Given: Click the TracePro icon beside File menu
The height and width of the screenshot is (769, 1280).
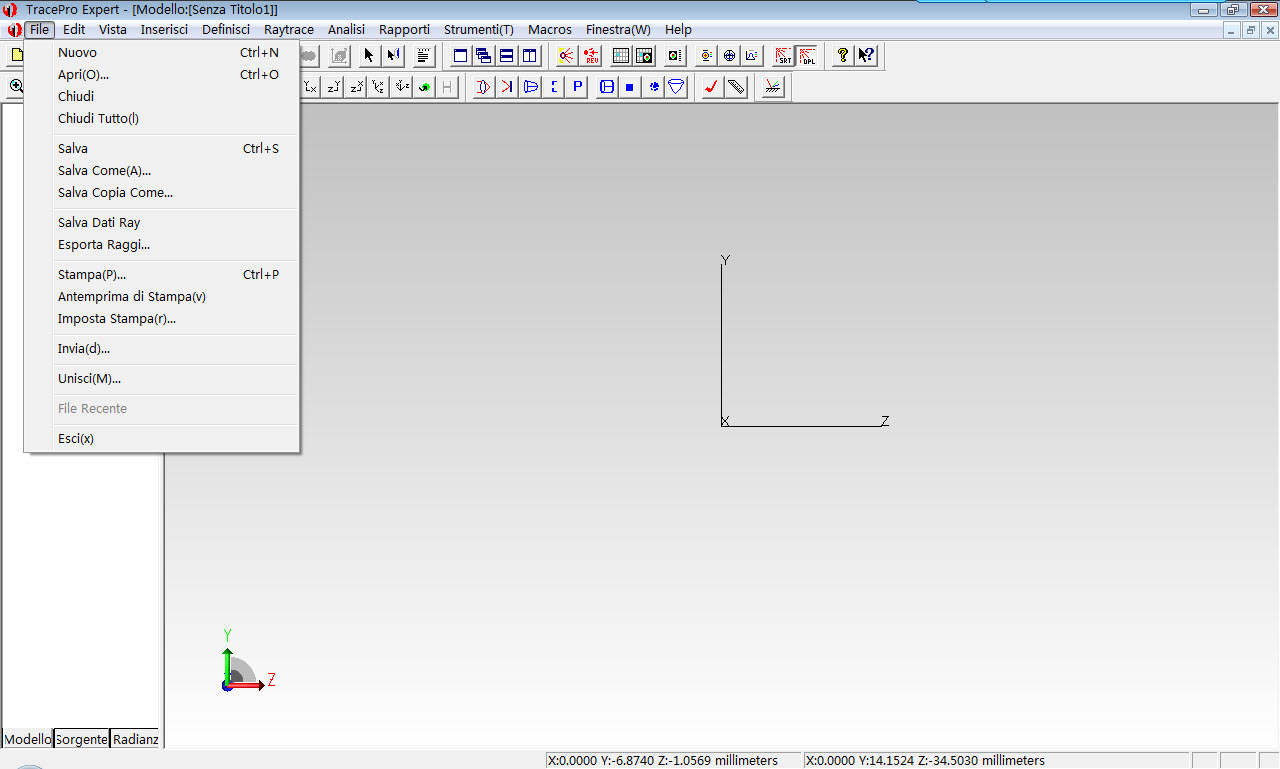Looking at the screenshot, I should 13,30.
